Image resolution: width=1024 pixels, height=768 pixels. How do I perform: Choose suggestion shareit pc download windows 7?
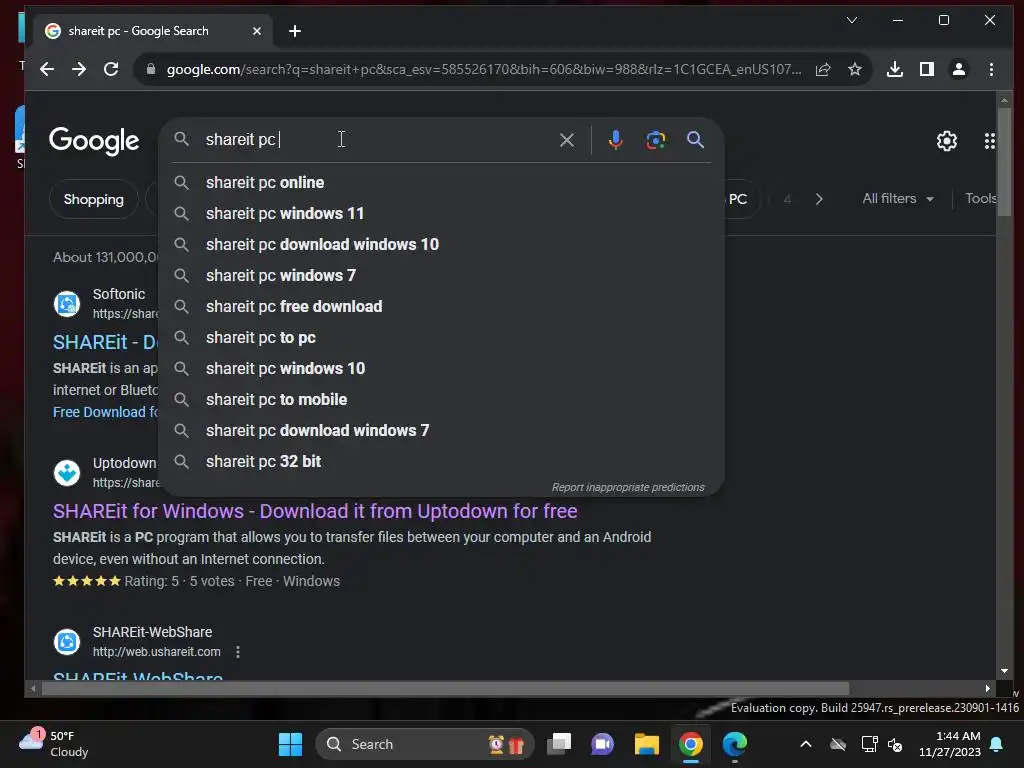441,430
